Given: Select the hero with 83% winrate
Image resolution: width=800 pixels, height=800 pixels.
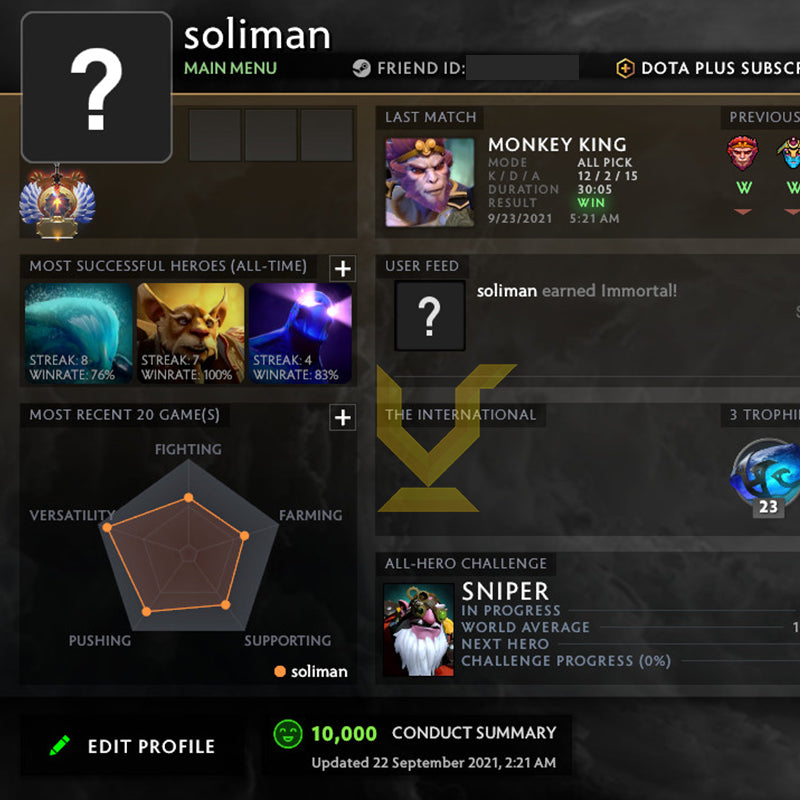Looking at the screenshot, I should point(300,333).
